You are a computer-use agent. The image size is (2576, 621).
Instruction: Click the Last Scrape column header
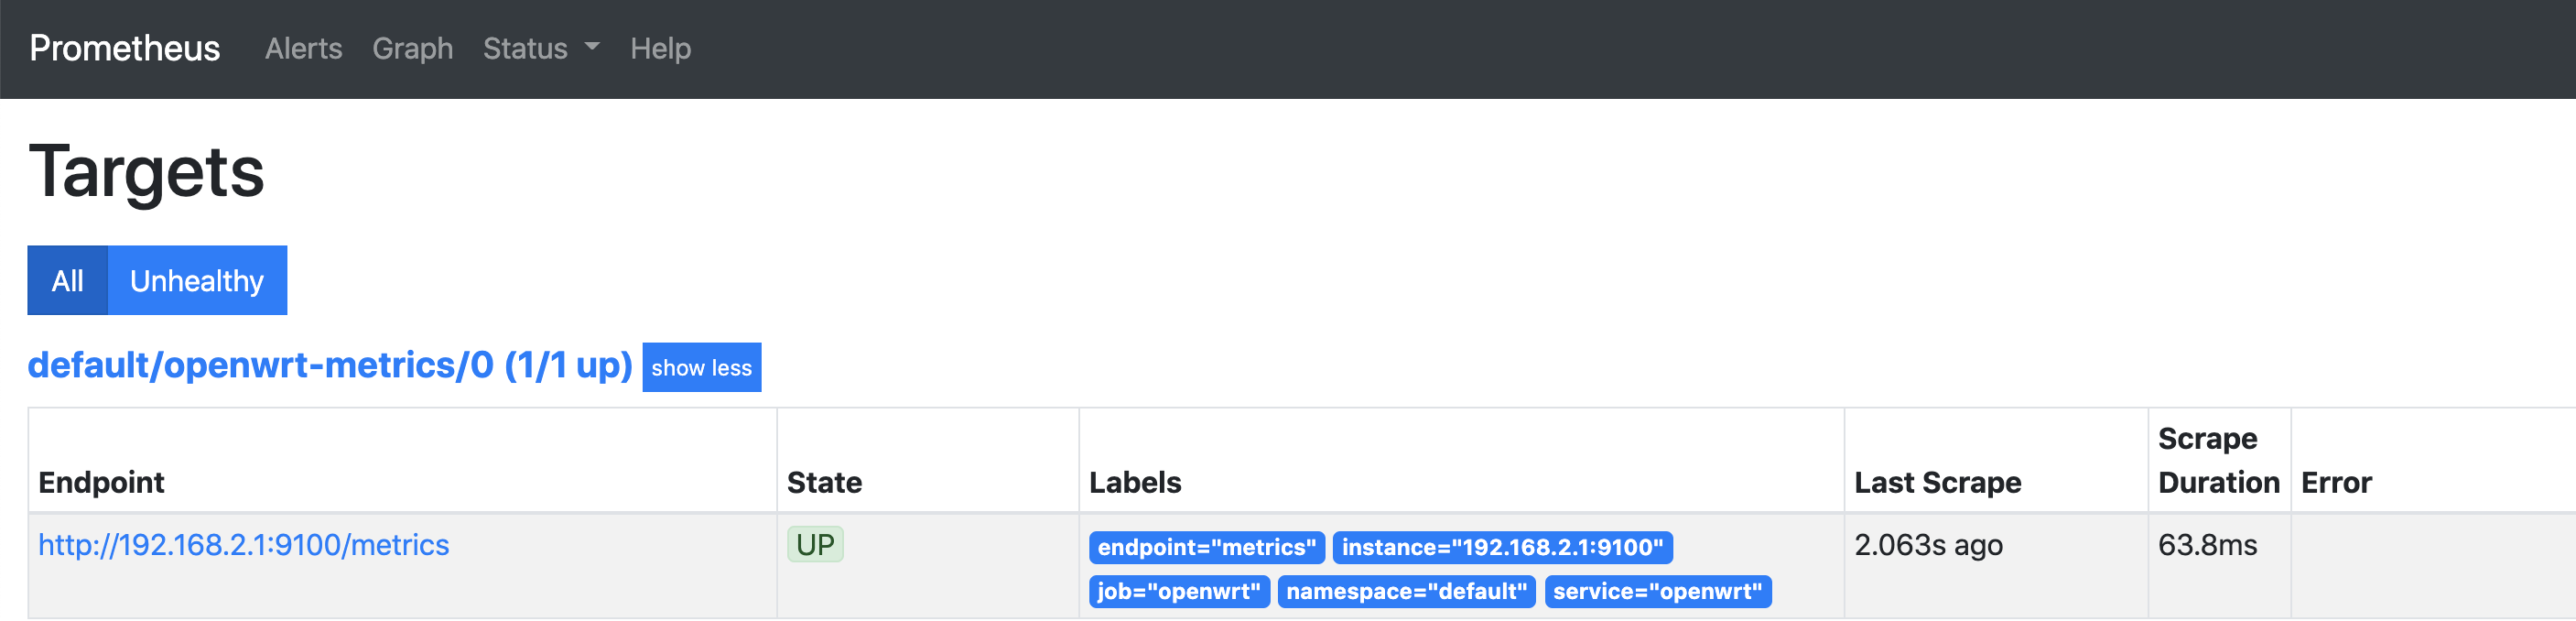pyautogui.click(x=1937, y=483)
